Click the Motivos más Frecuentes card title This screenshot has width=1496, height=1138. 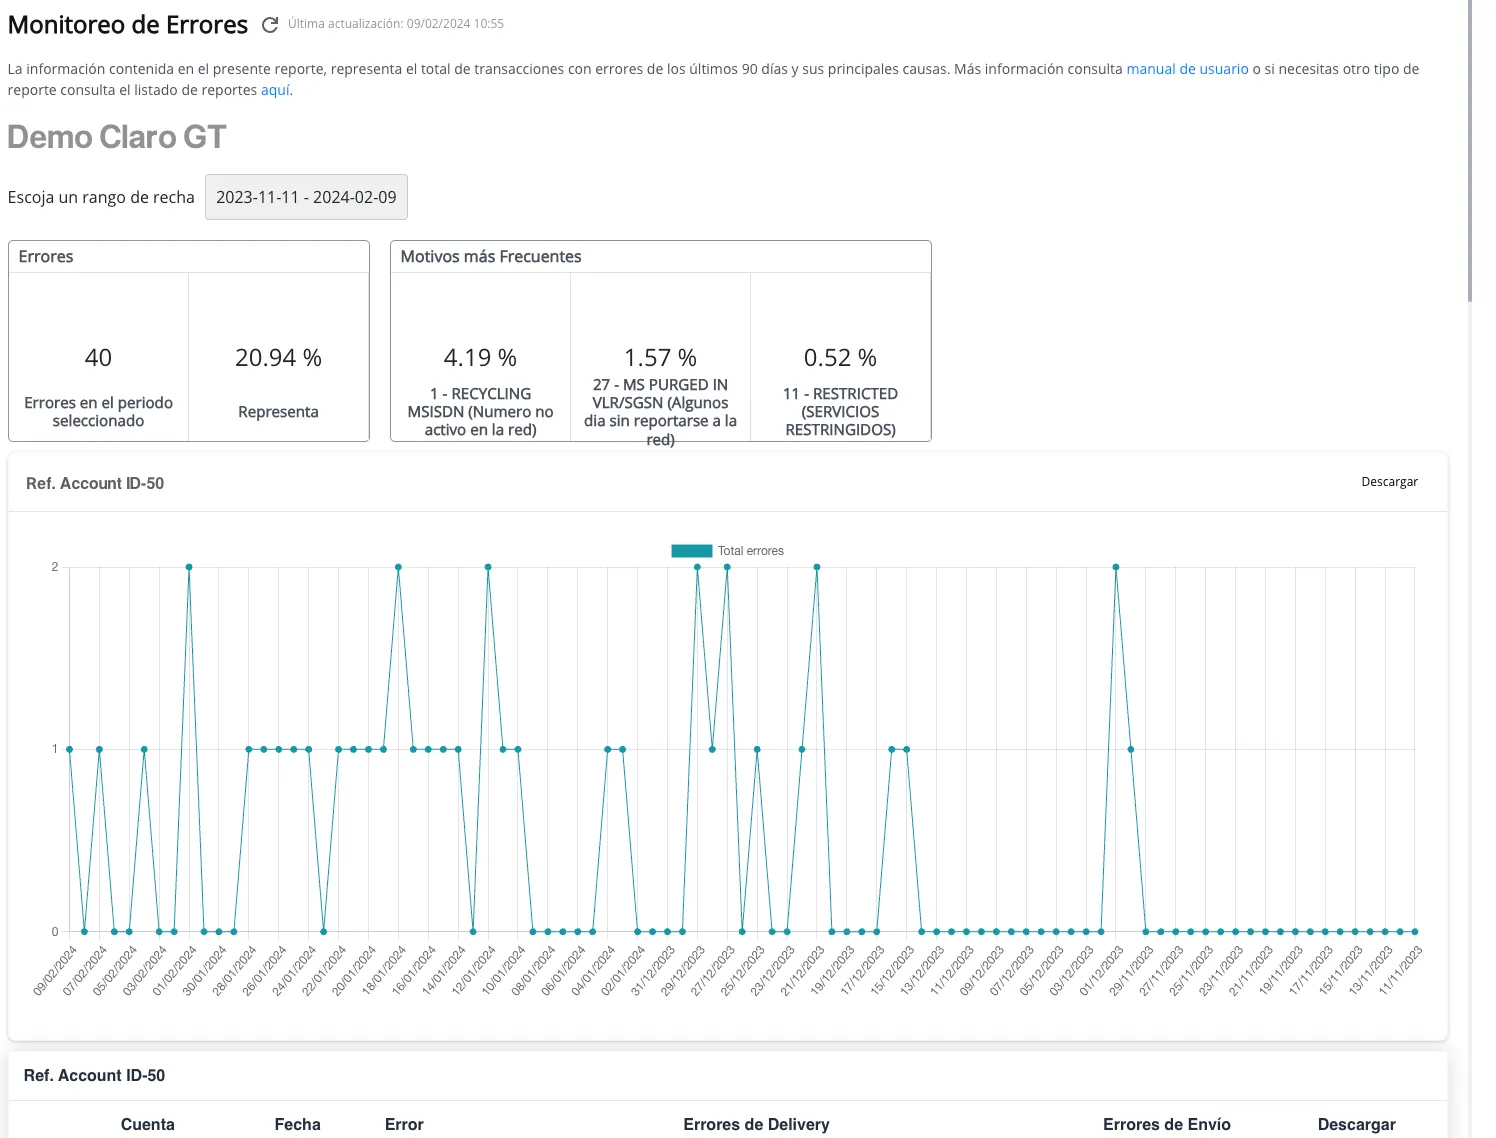[x=491, y=256]
